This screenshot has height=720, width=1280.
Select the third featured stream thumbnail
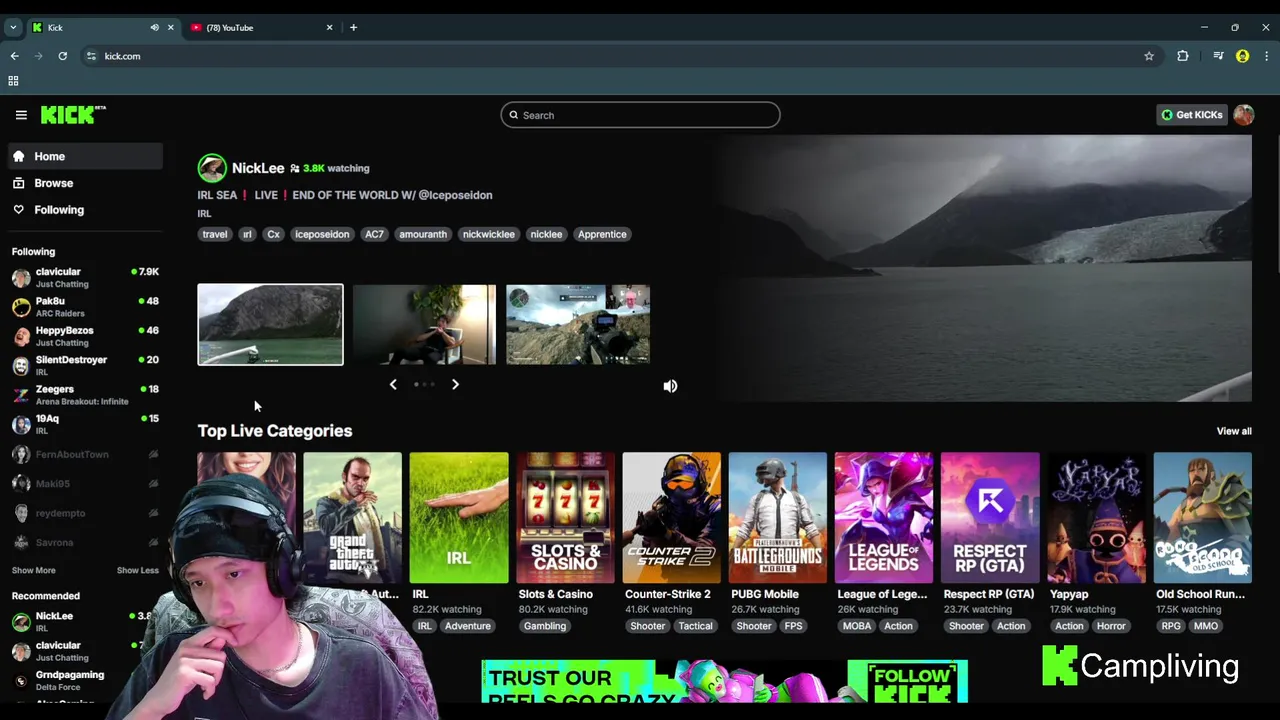pos(578,325)
